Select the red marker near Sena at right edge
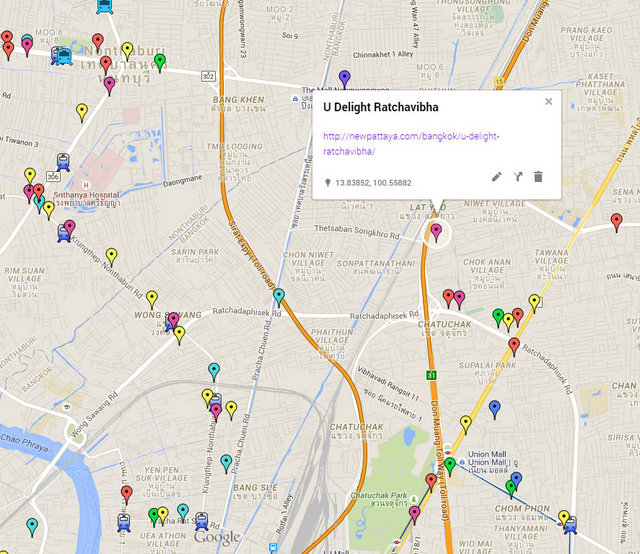 [x=616, y=222]
